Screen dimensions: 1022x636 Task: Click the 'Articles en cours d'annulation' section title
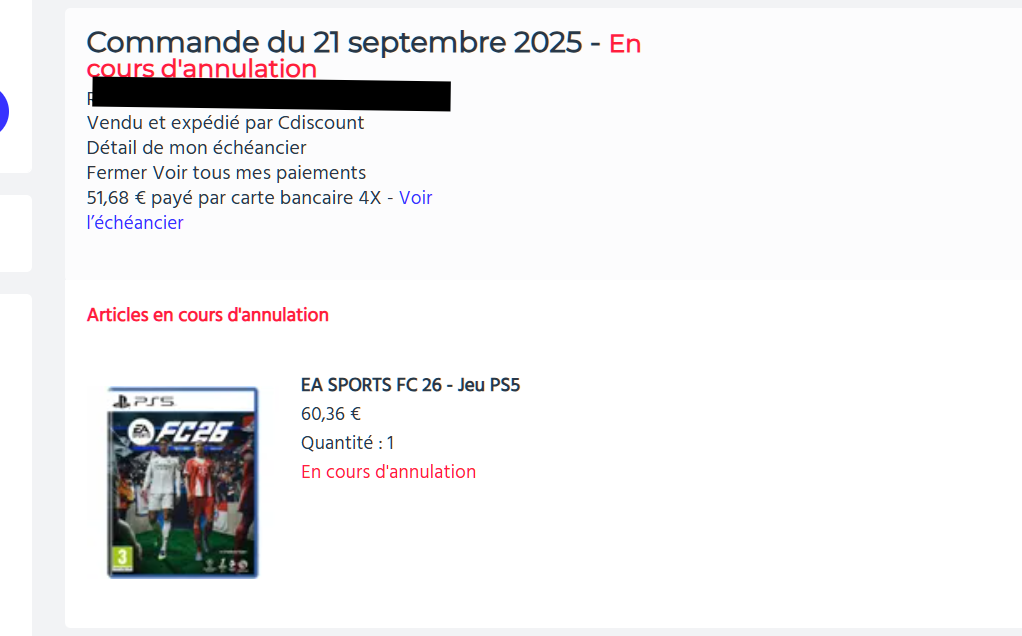(207, 315)
